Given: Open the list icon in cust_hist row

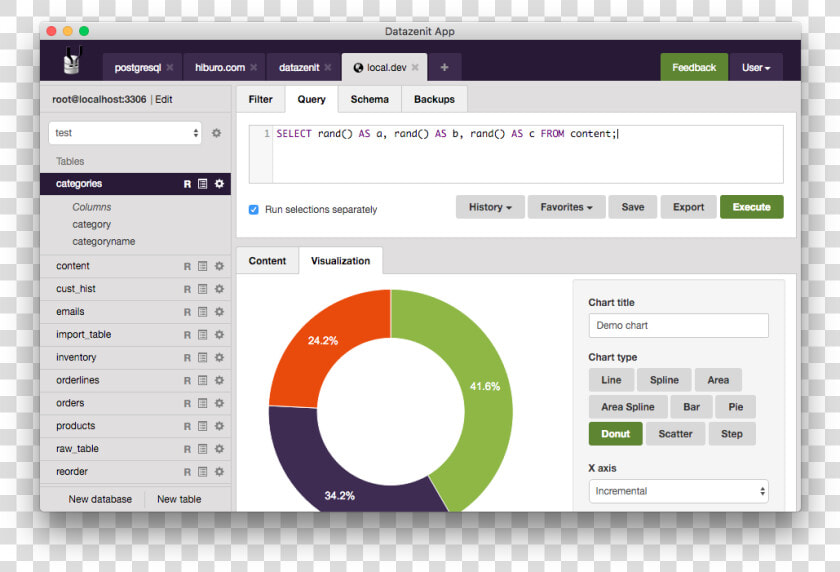Looking at the screenshot, I should (202, 289).
